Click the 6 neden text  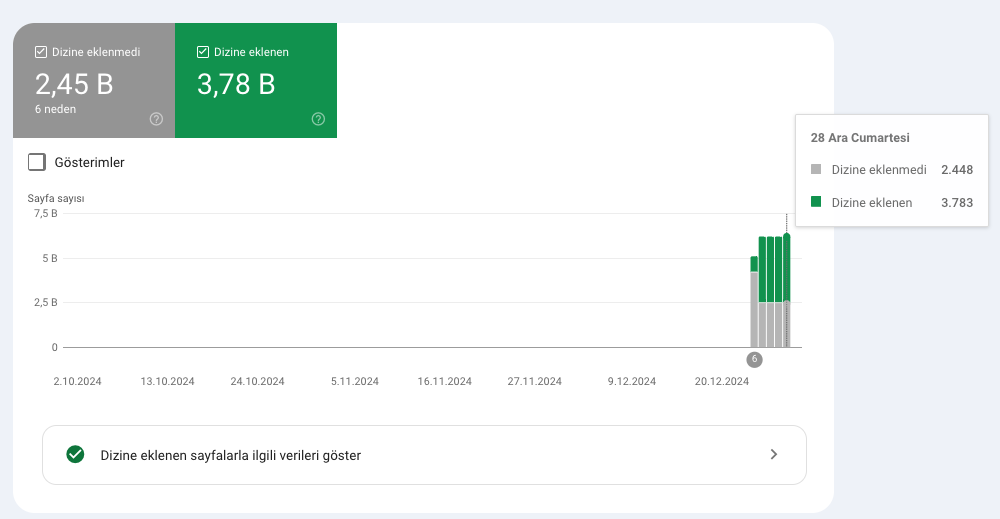tap(55, 109)
